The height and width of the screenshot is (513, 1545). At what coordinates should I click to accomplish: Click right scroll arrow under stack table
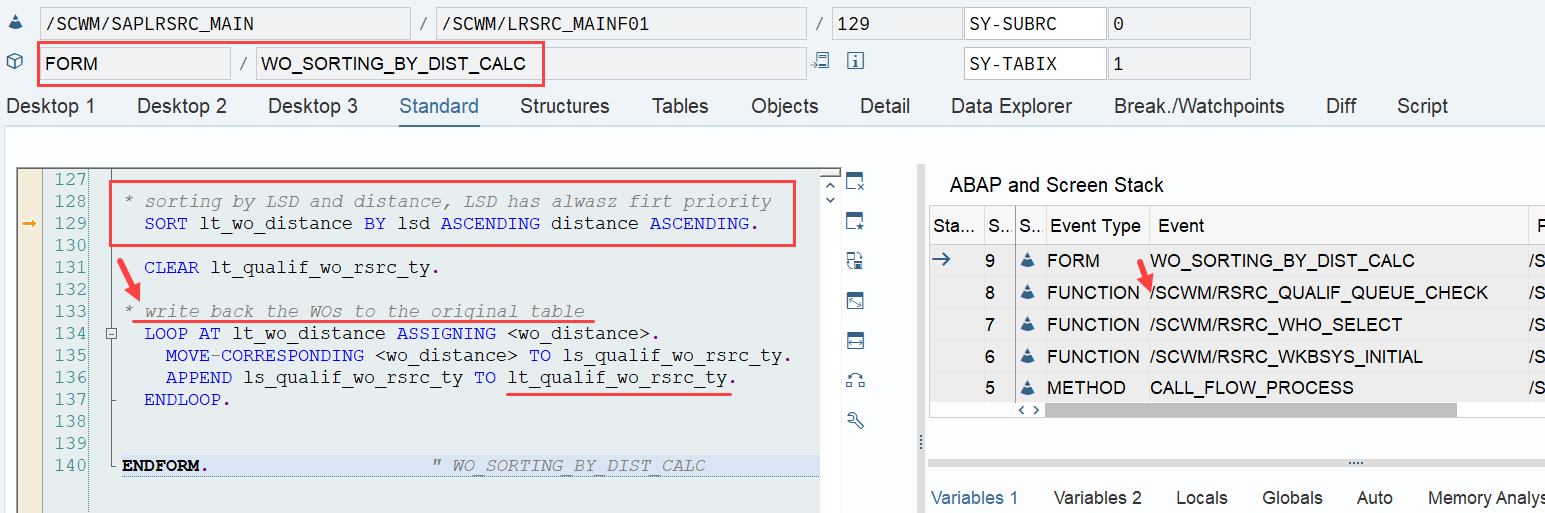tap(1034, 410)
